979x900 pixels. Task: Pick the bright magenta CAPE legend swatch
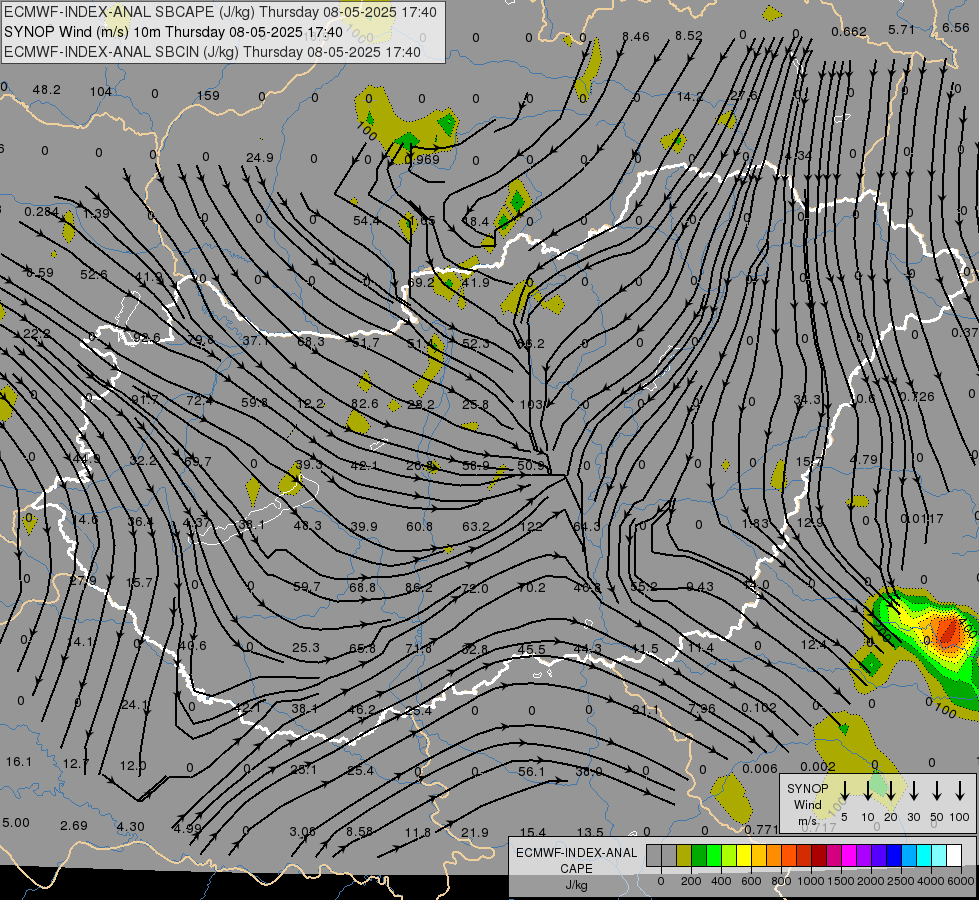[x=849, y=856]
